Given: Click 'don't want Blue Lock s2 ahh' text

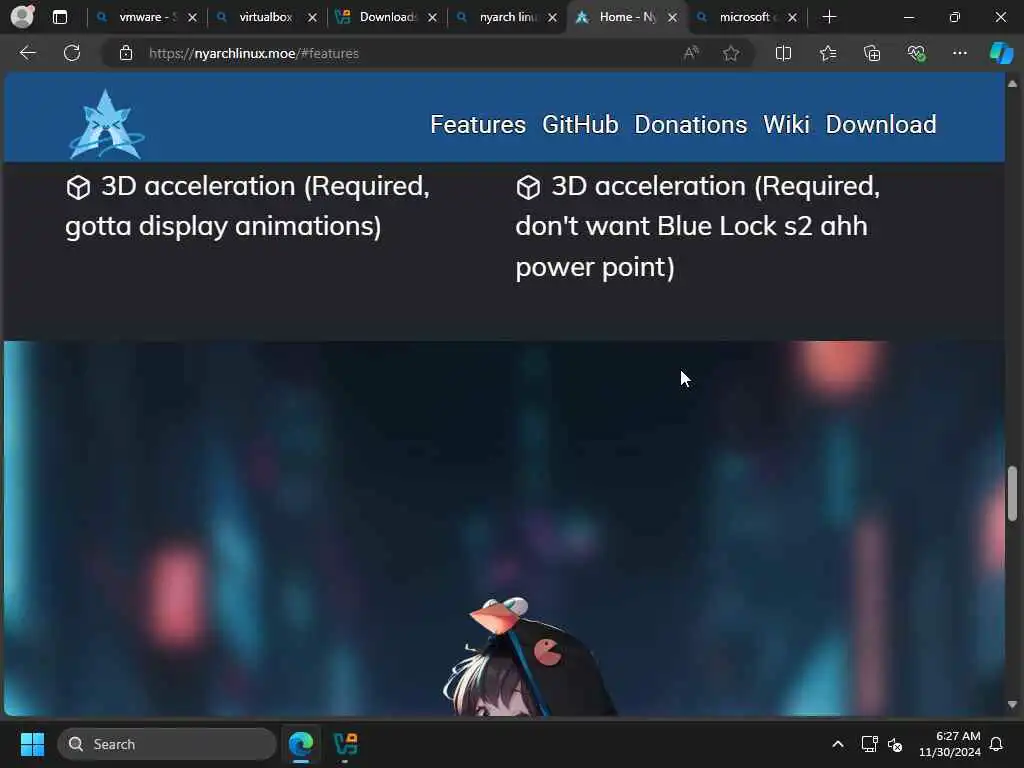Looking at the screenshot, I should click(692, 226).
